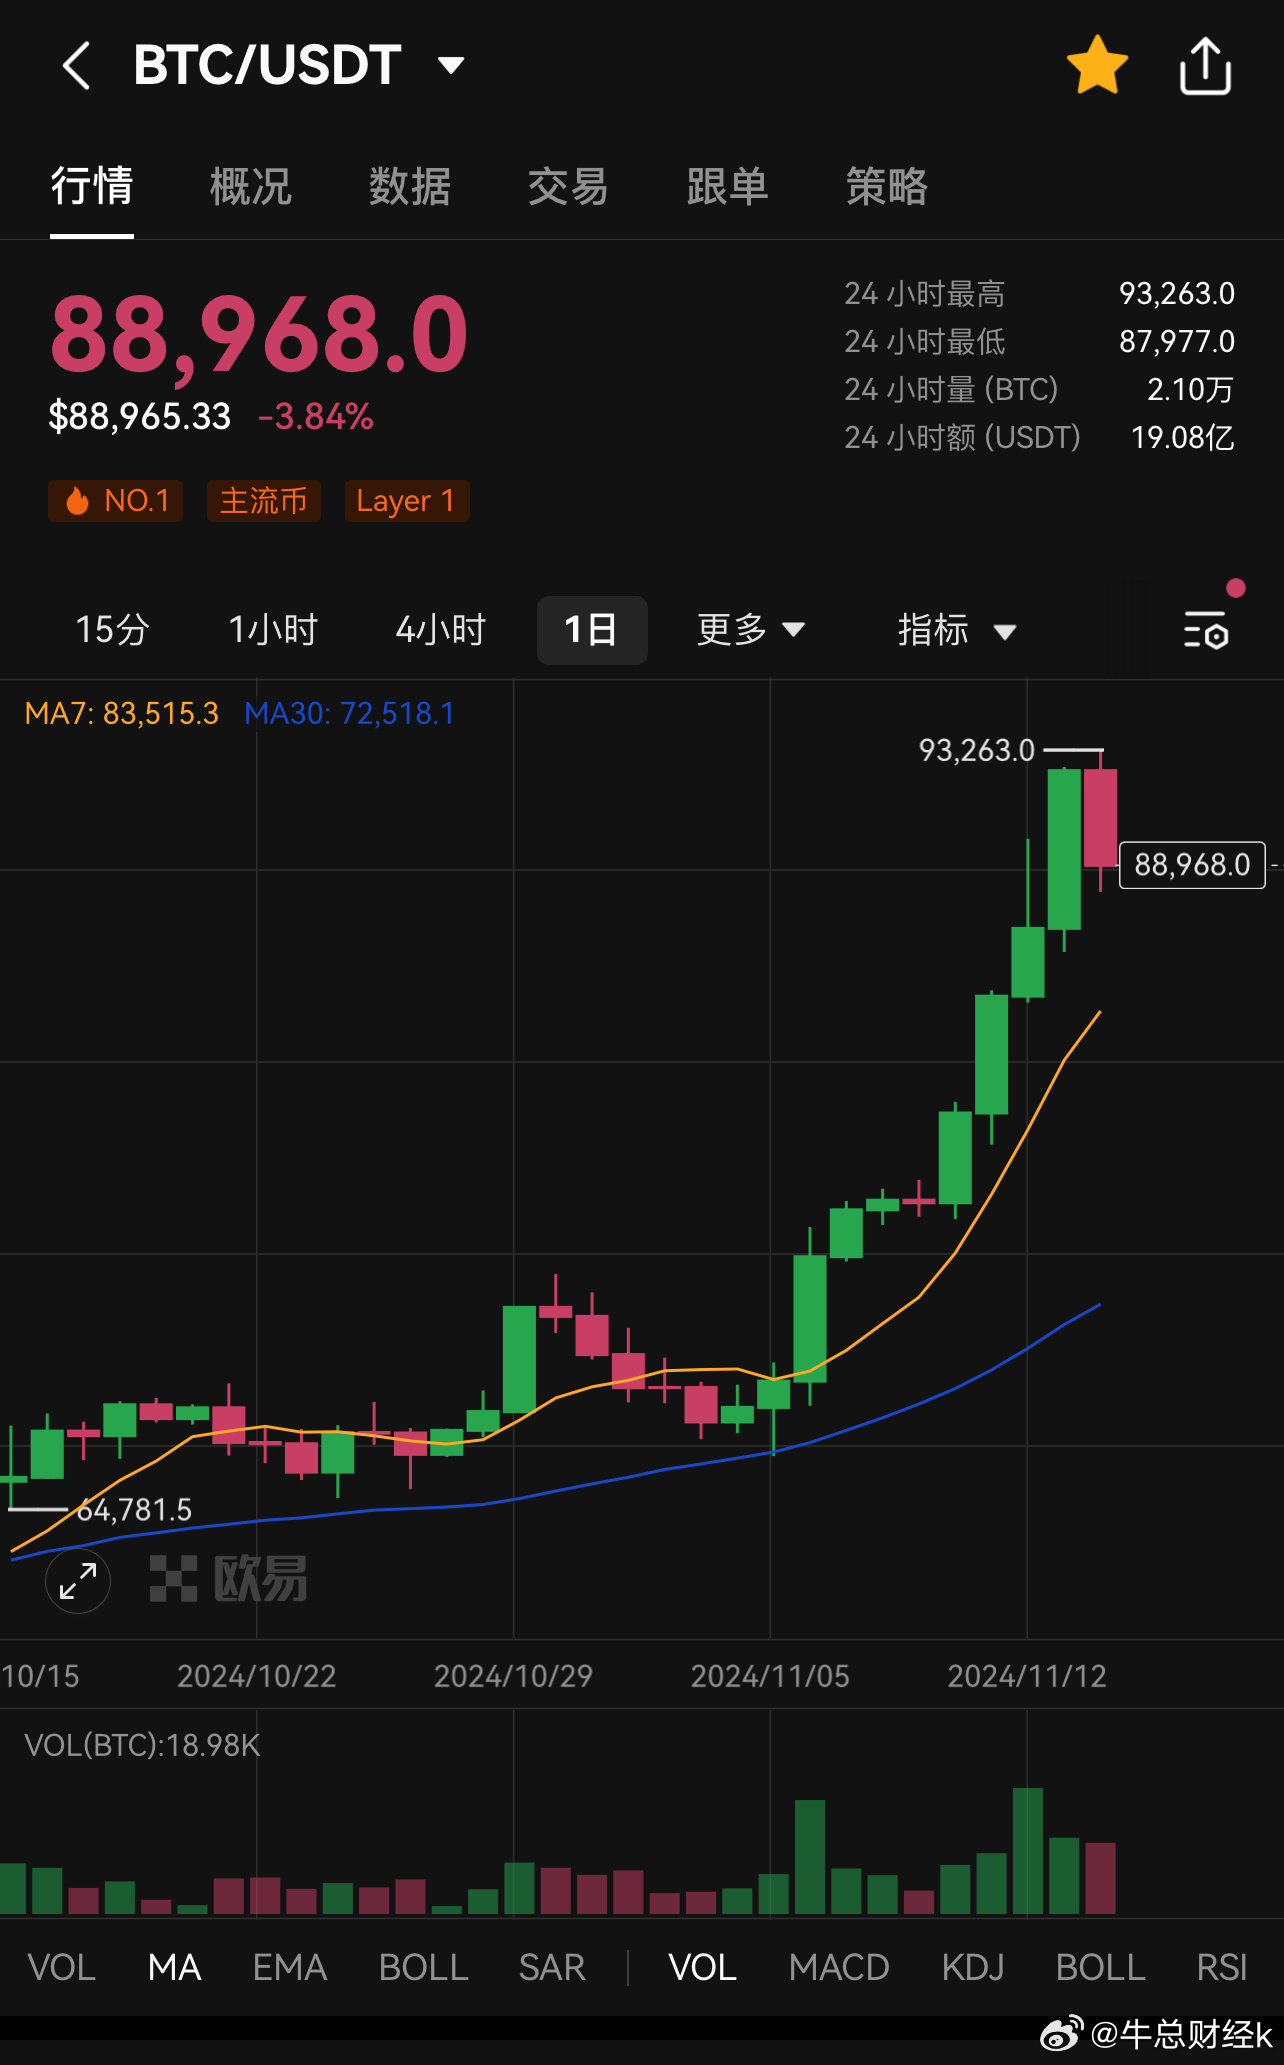Tap the last red volume bar
The height and width of the screenshot is (2065, 1284).
click(1100, 1878)
